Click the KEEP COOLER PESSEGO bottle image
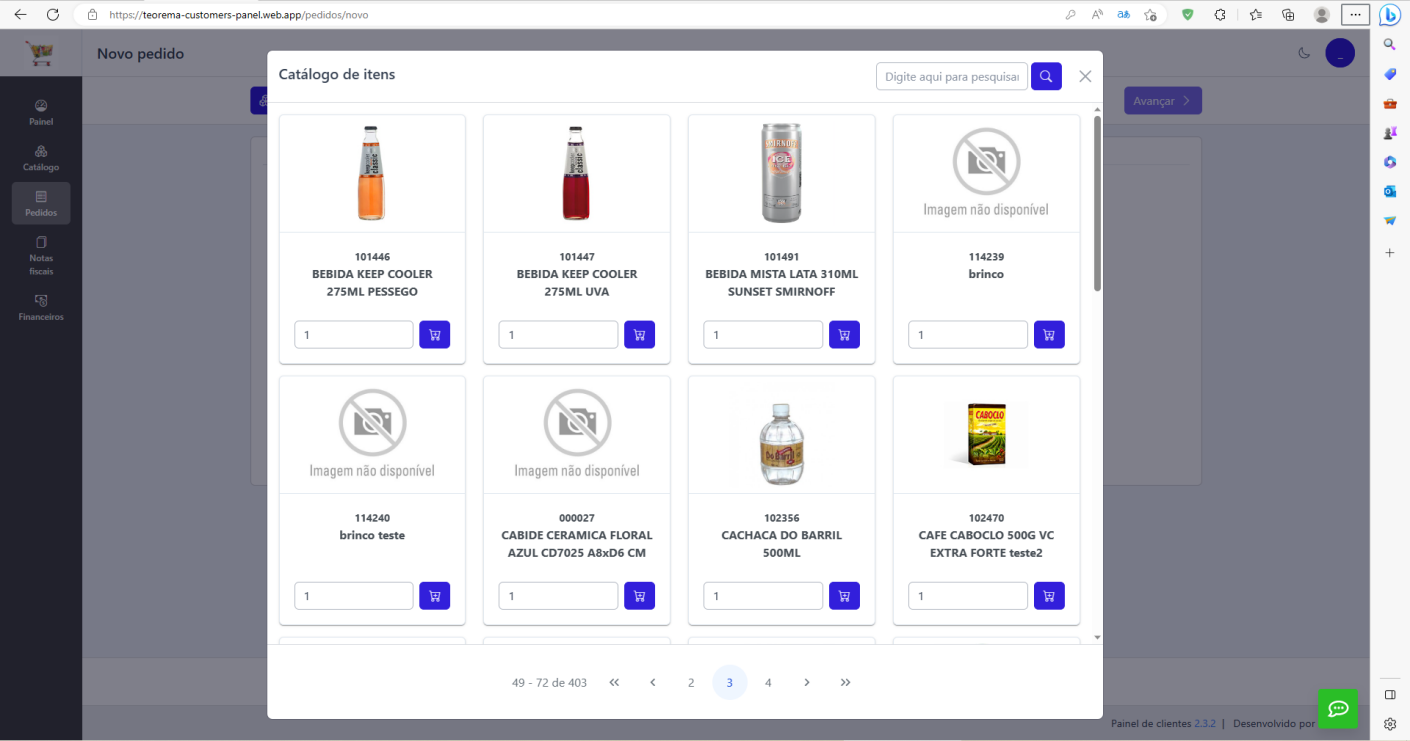 371,173
